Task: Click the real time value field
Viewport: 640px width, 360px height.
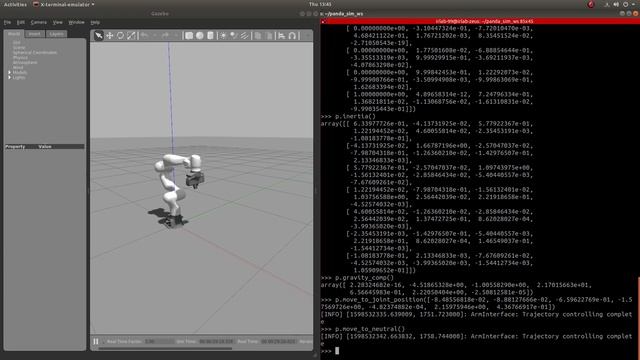Action: [278, 341]
